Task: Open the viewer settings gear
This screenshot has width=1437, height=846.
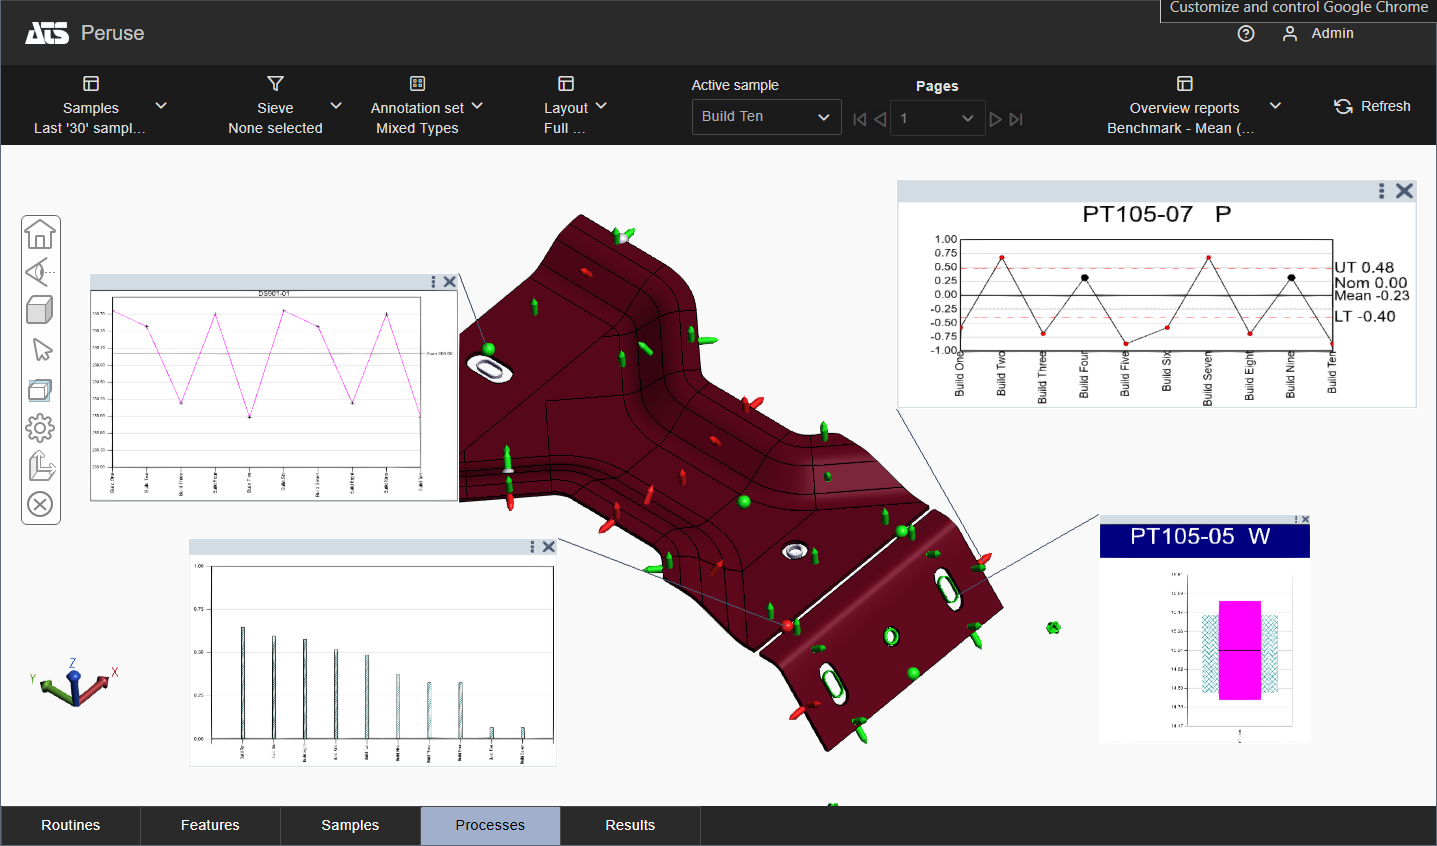Action: [40, 428]
